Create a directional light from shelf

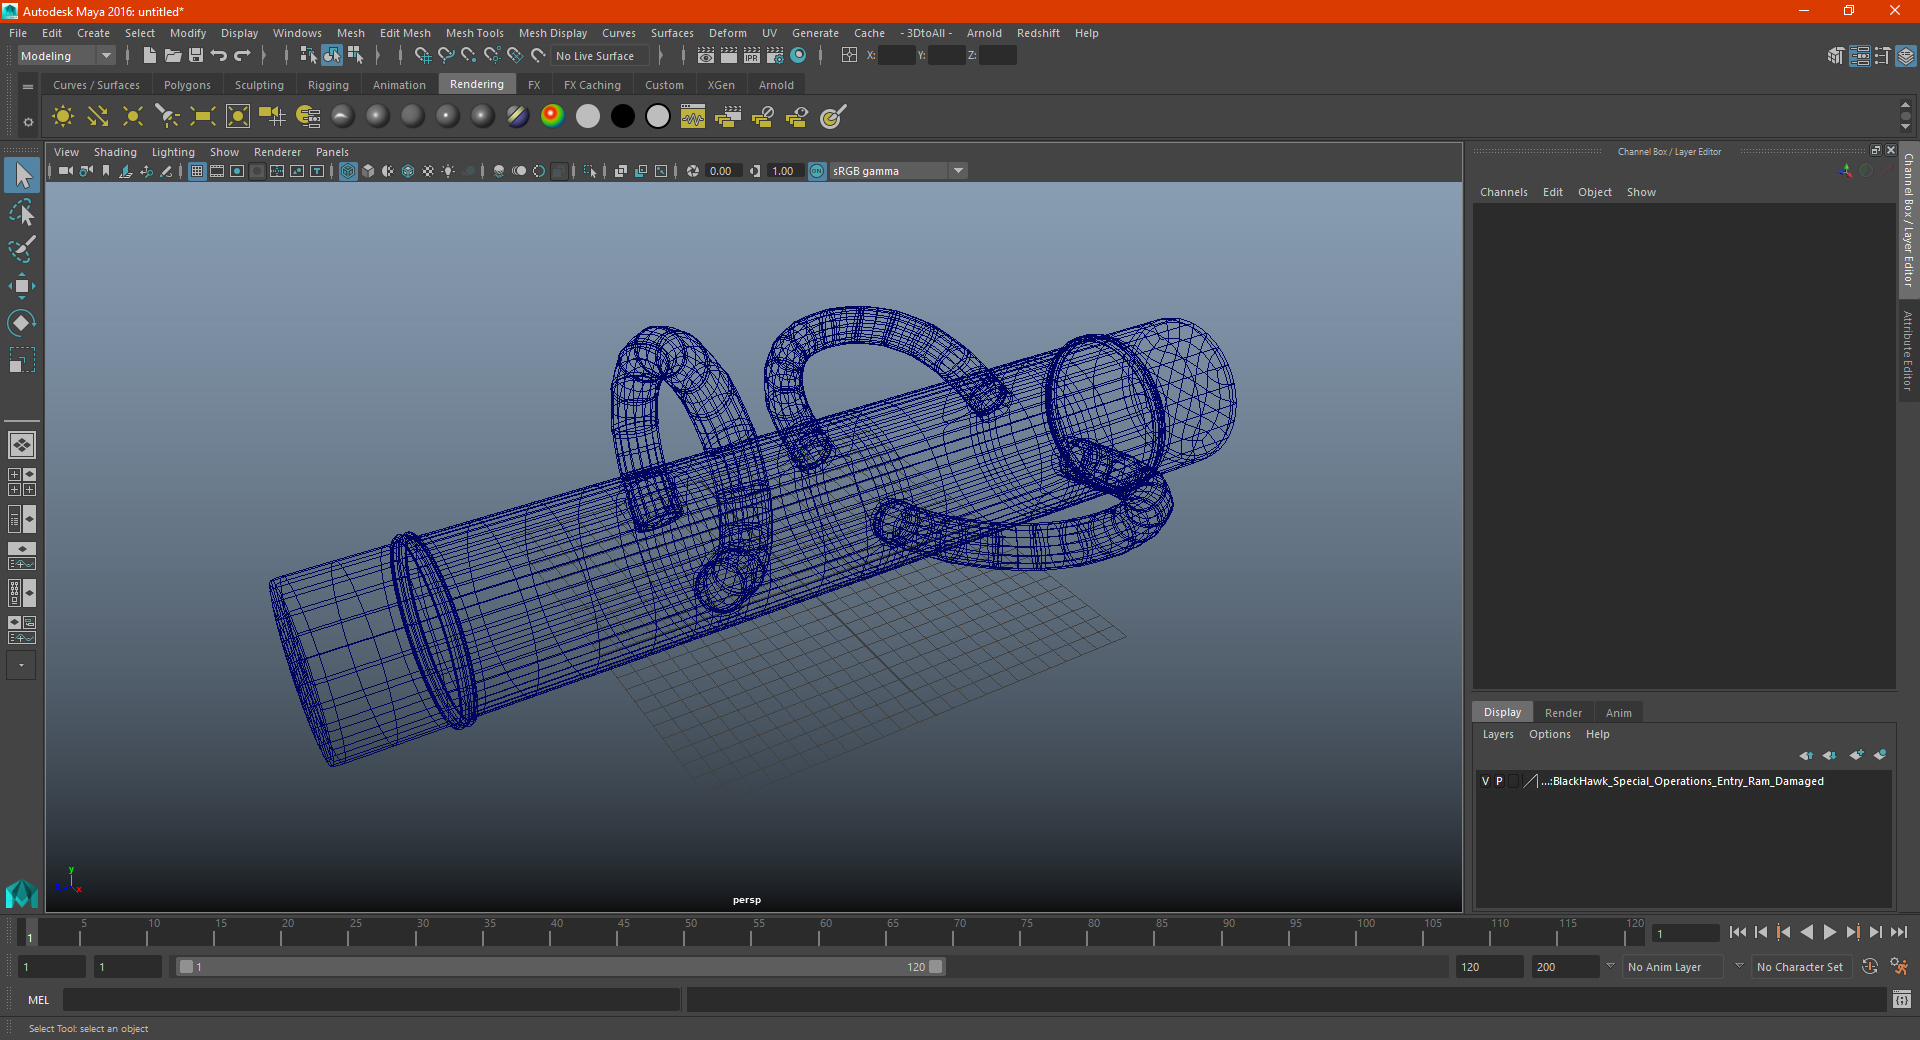tap(98, 117)
